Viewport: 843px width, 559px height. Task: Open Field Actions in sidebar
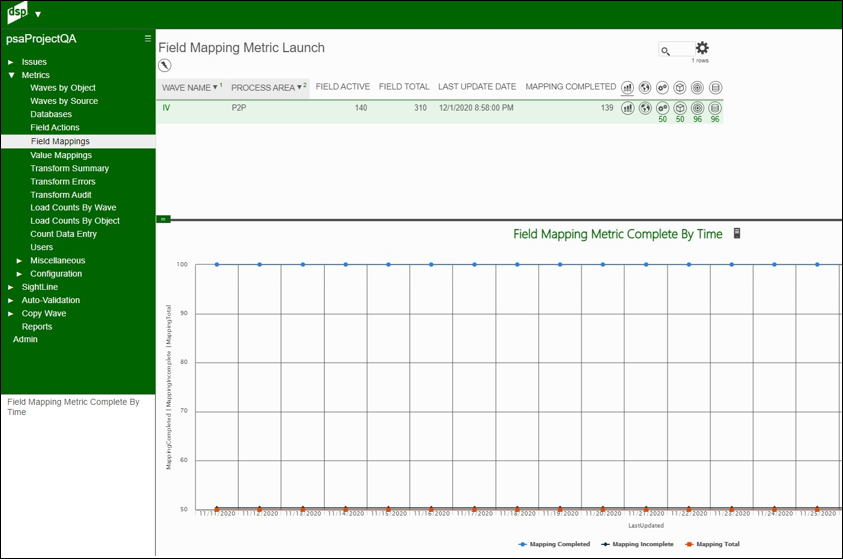click(55, 127)
